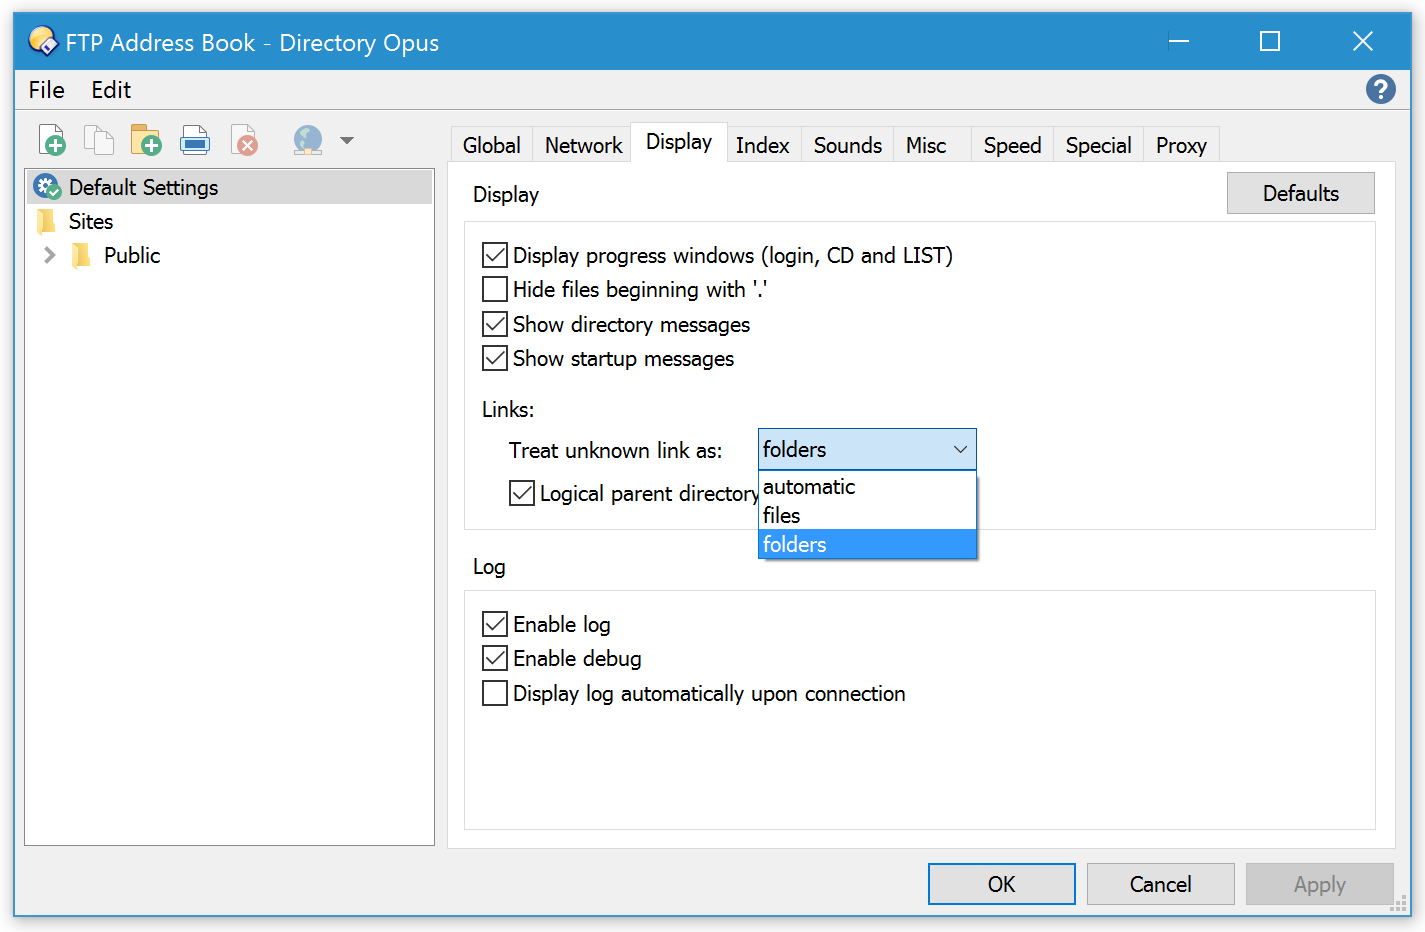Switch to the Index tab
The width and height of the screenshot is (1425, 932).
tap(762, 145)
